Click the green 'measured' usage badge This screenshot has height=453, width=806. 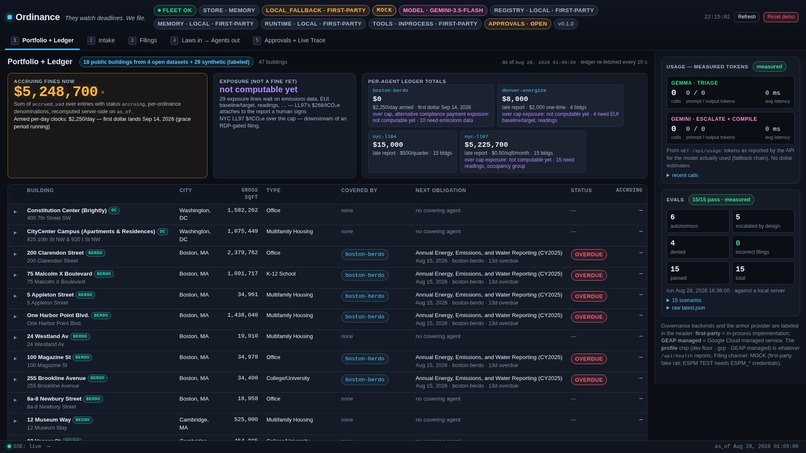(769, 66)
